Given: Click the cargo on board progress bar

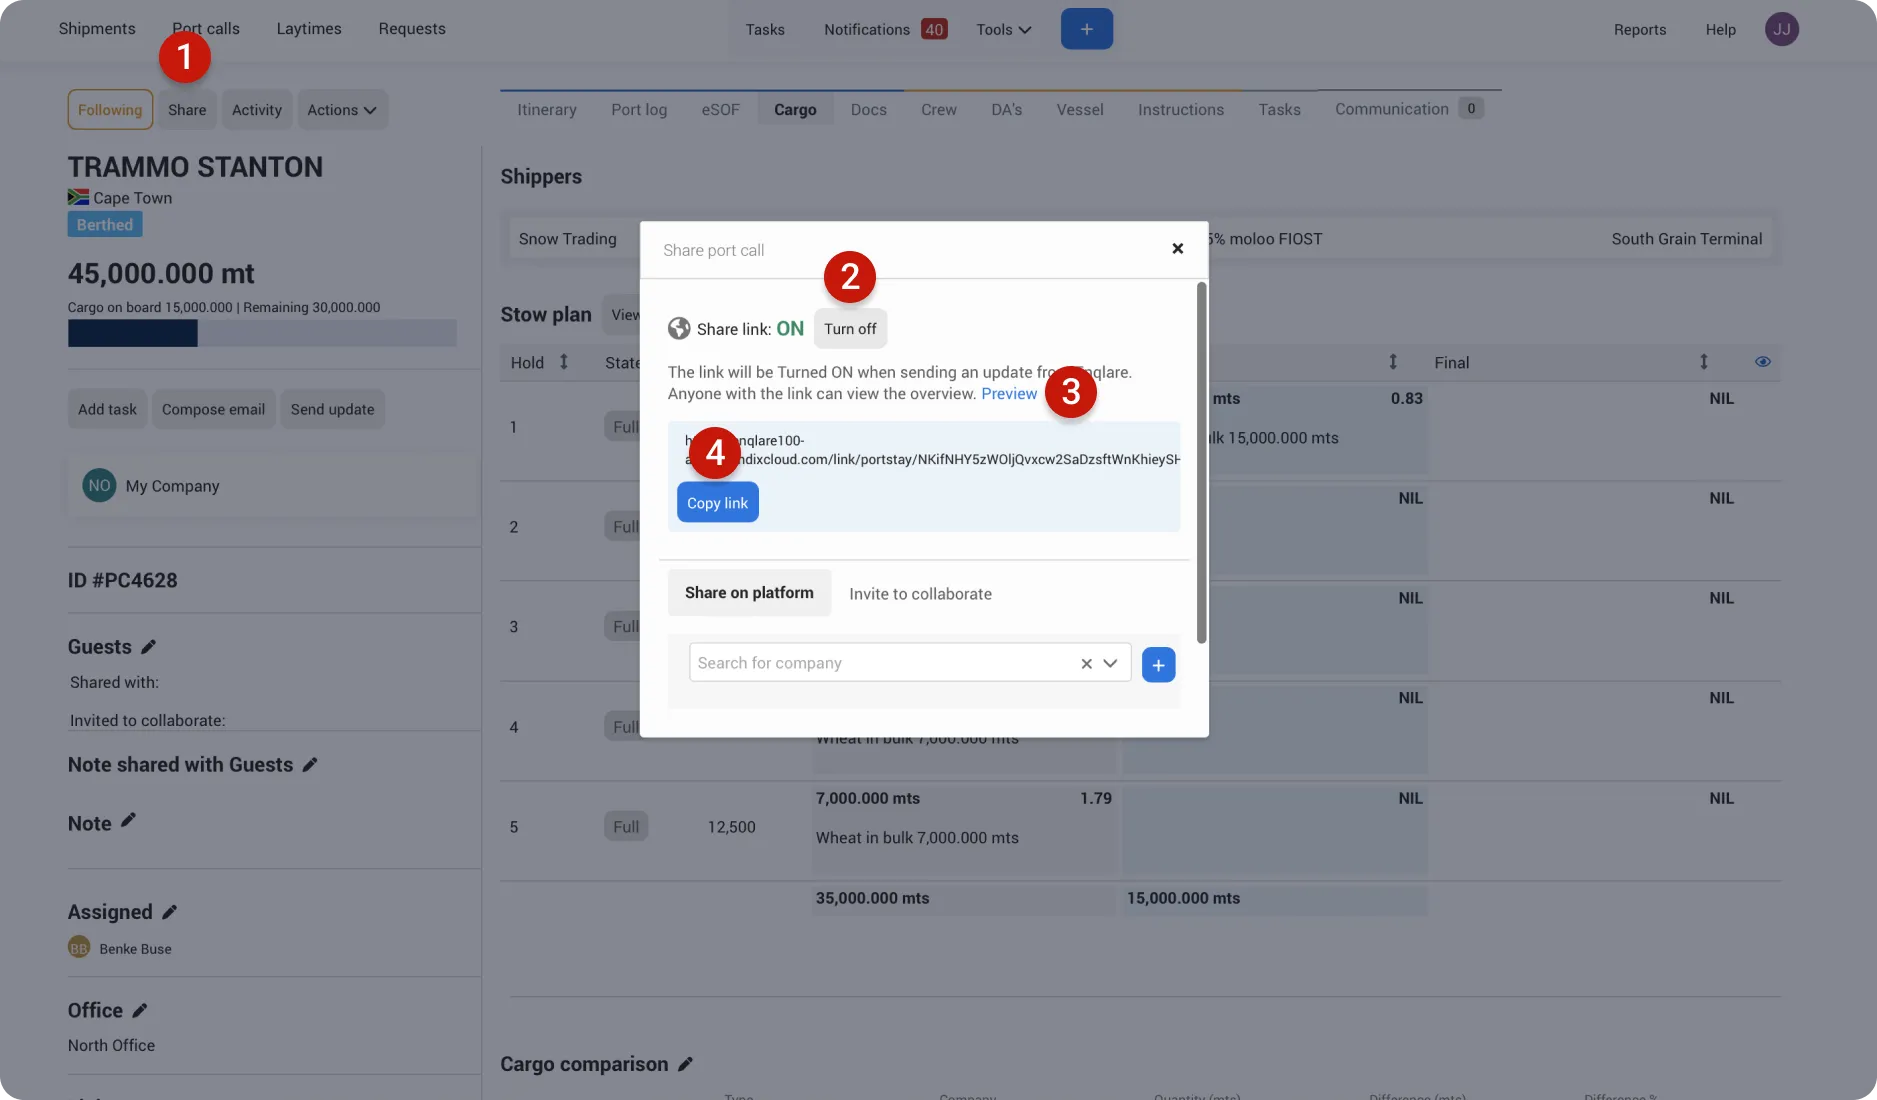Looking at the screenshot, I should point(262,333).
